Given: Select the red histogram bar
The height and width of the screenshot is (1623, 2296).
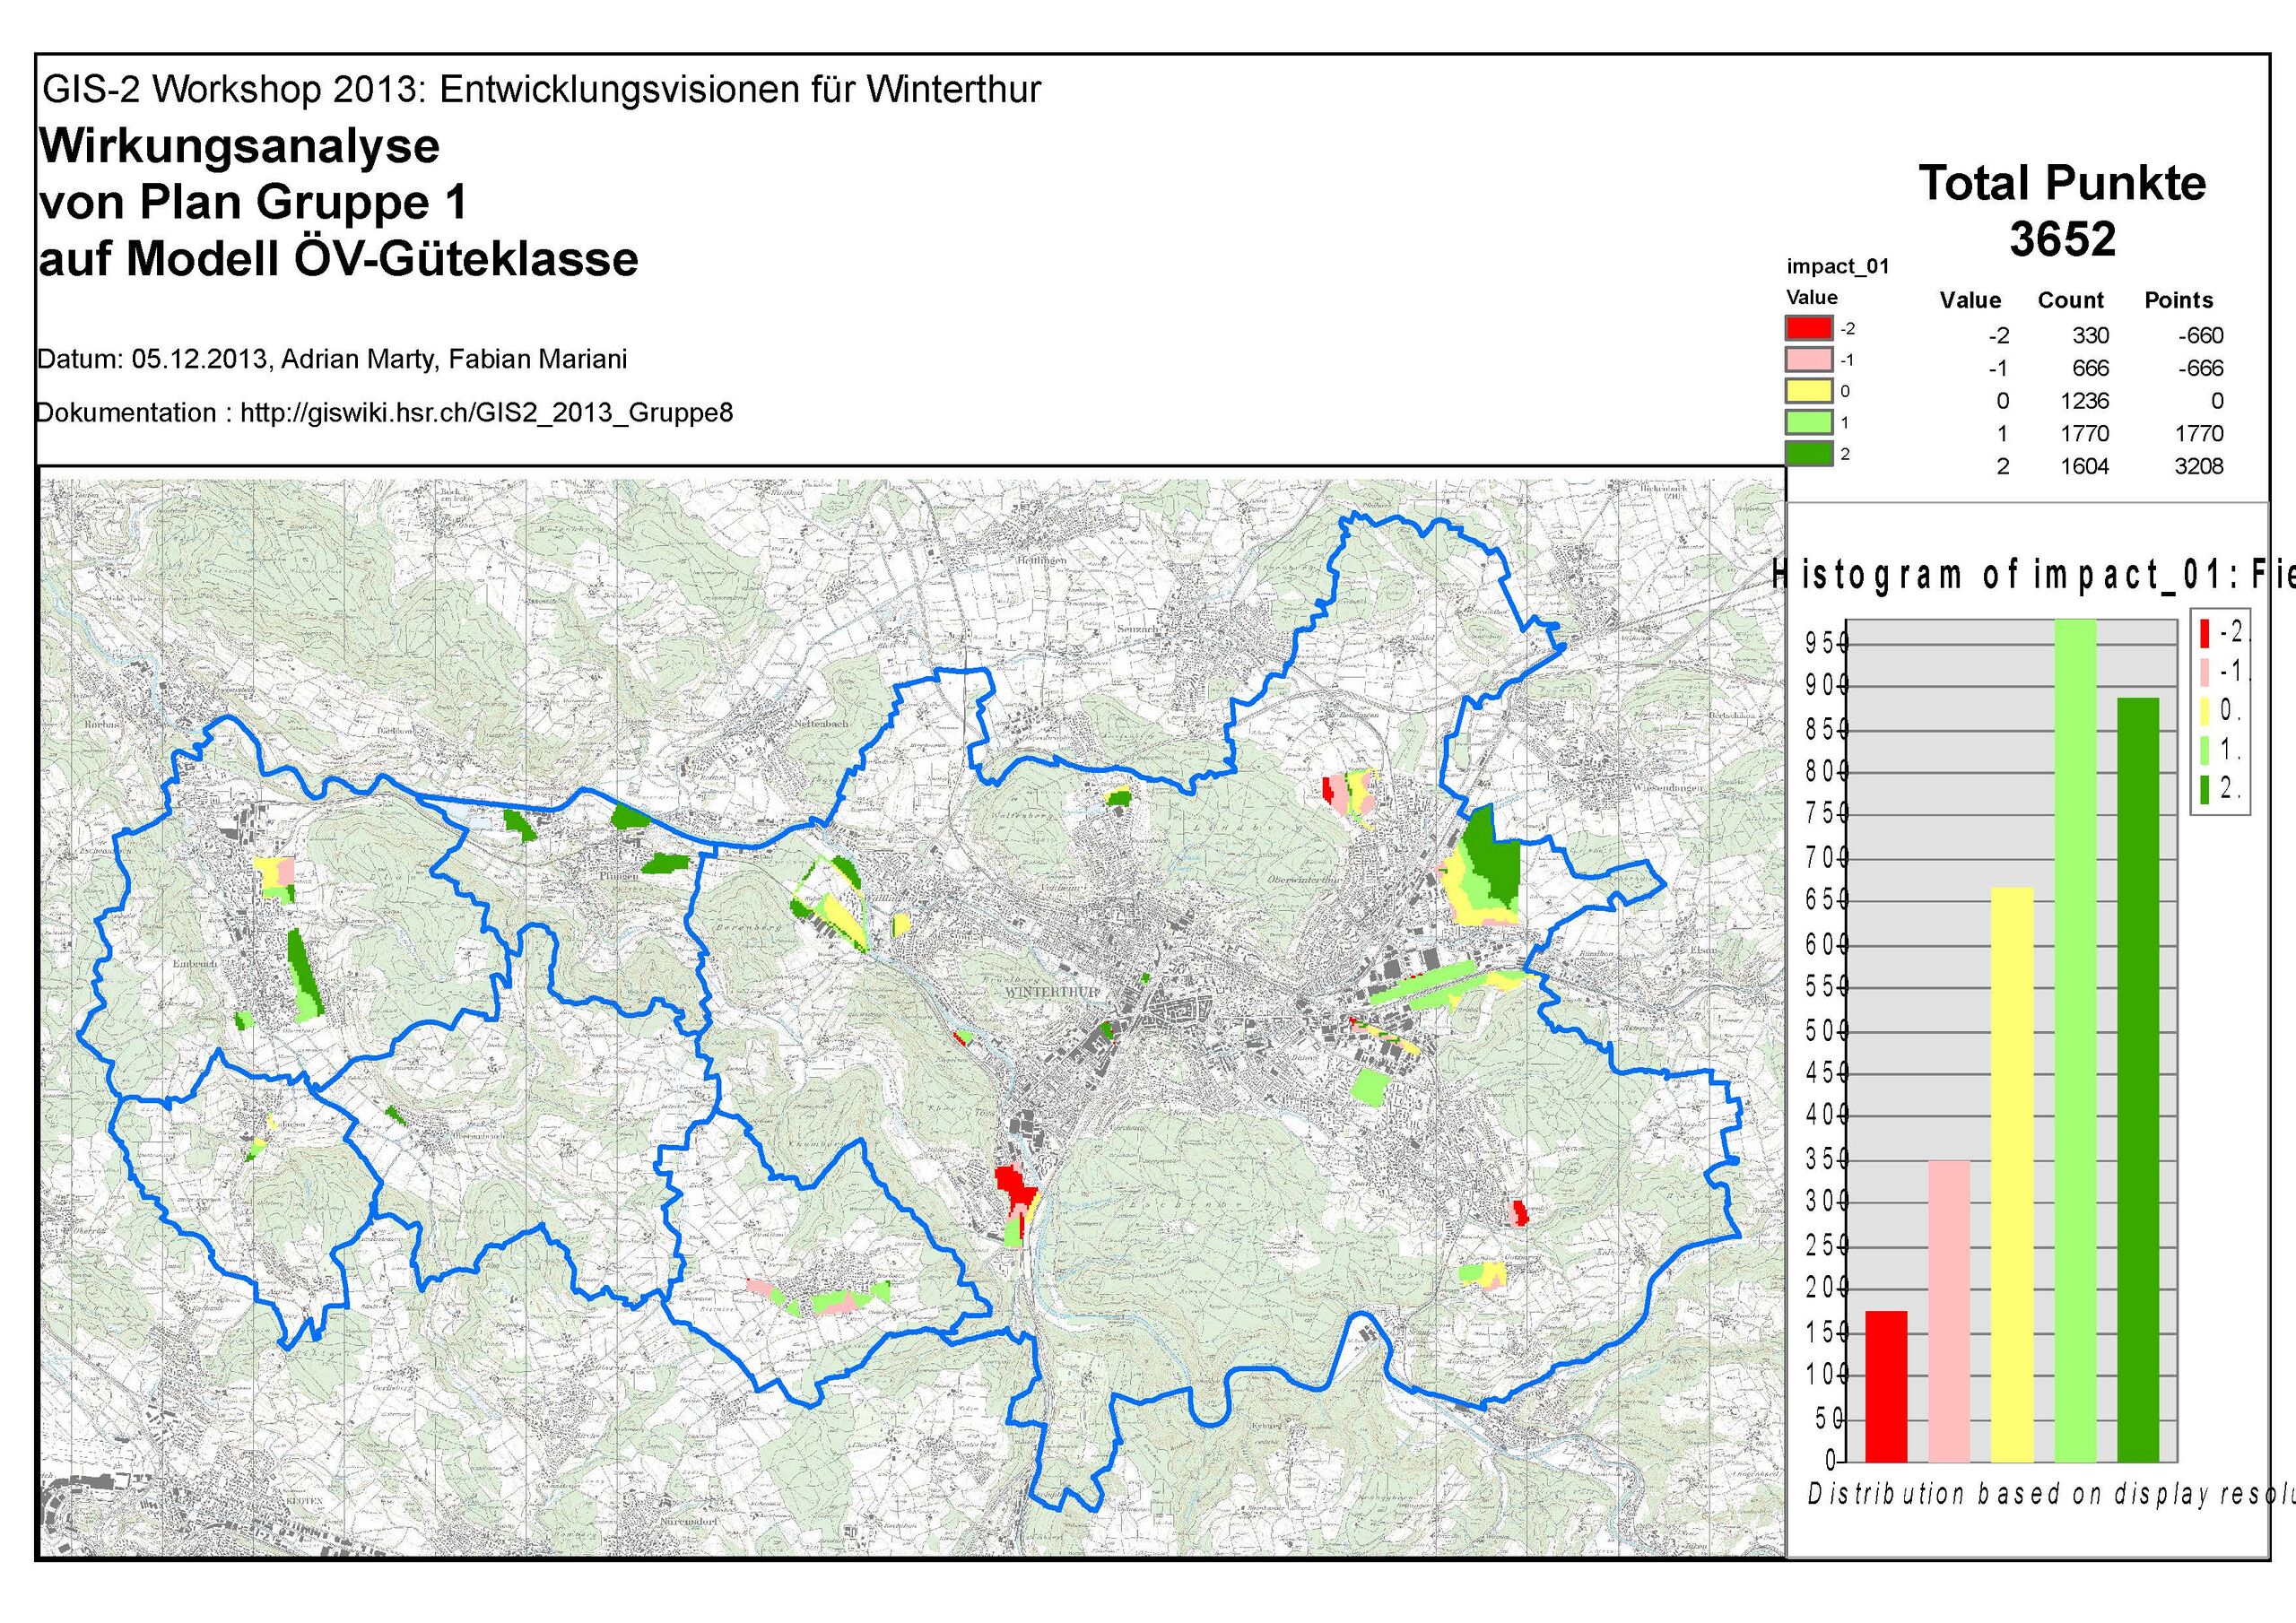Looking at the screenshot, I should pyautogui.click(x=1886, y=1385).
